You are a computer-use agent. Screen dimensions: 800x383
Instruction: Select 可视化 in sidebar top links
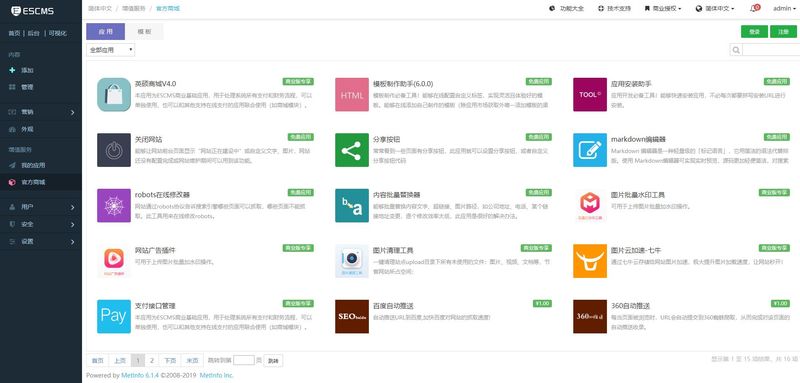57,33
